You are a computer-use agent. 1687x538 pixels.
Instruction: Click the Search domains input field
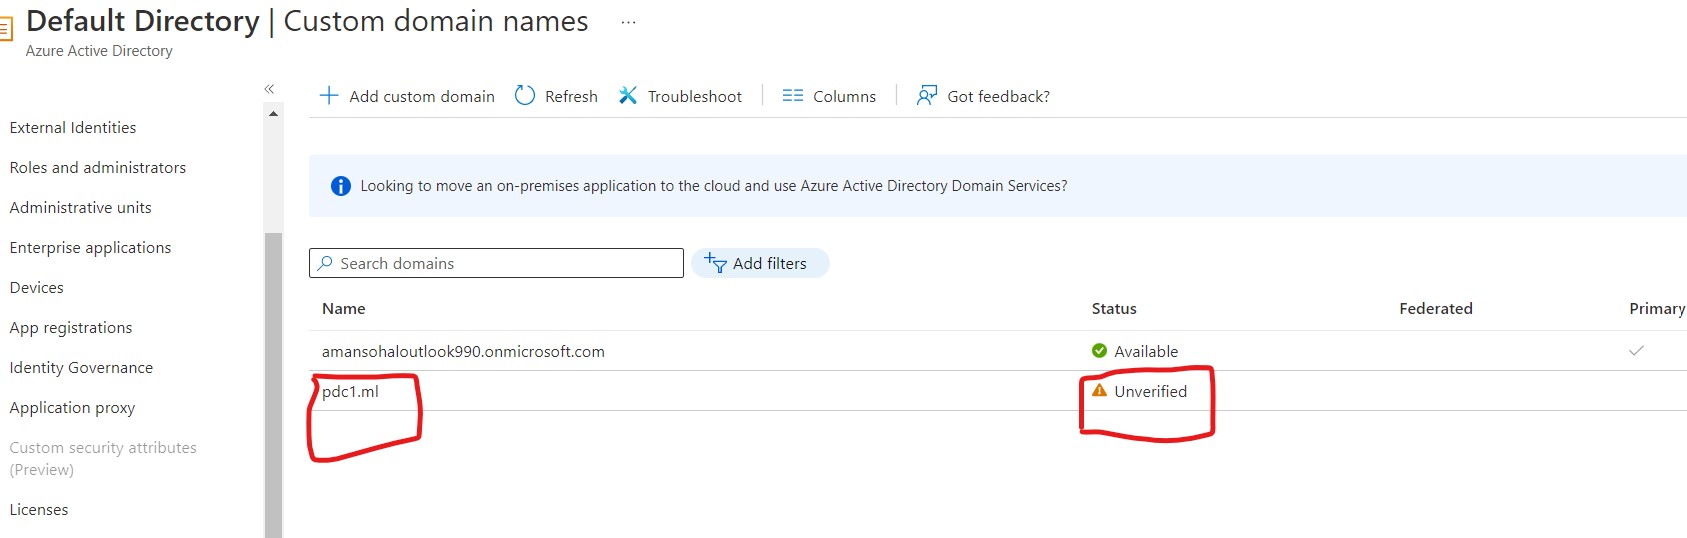click(x=496, y=263)
